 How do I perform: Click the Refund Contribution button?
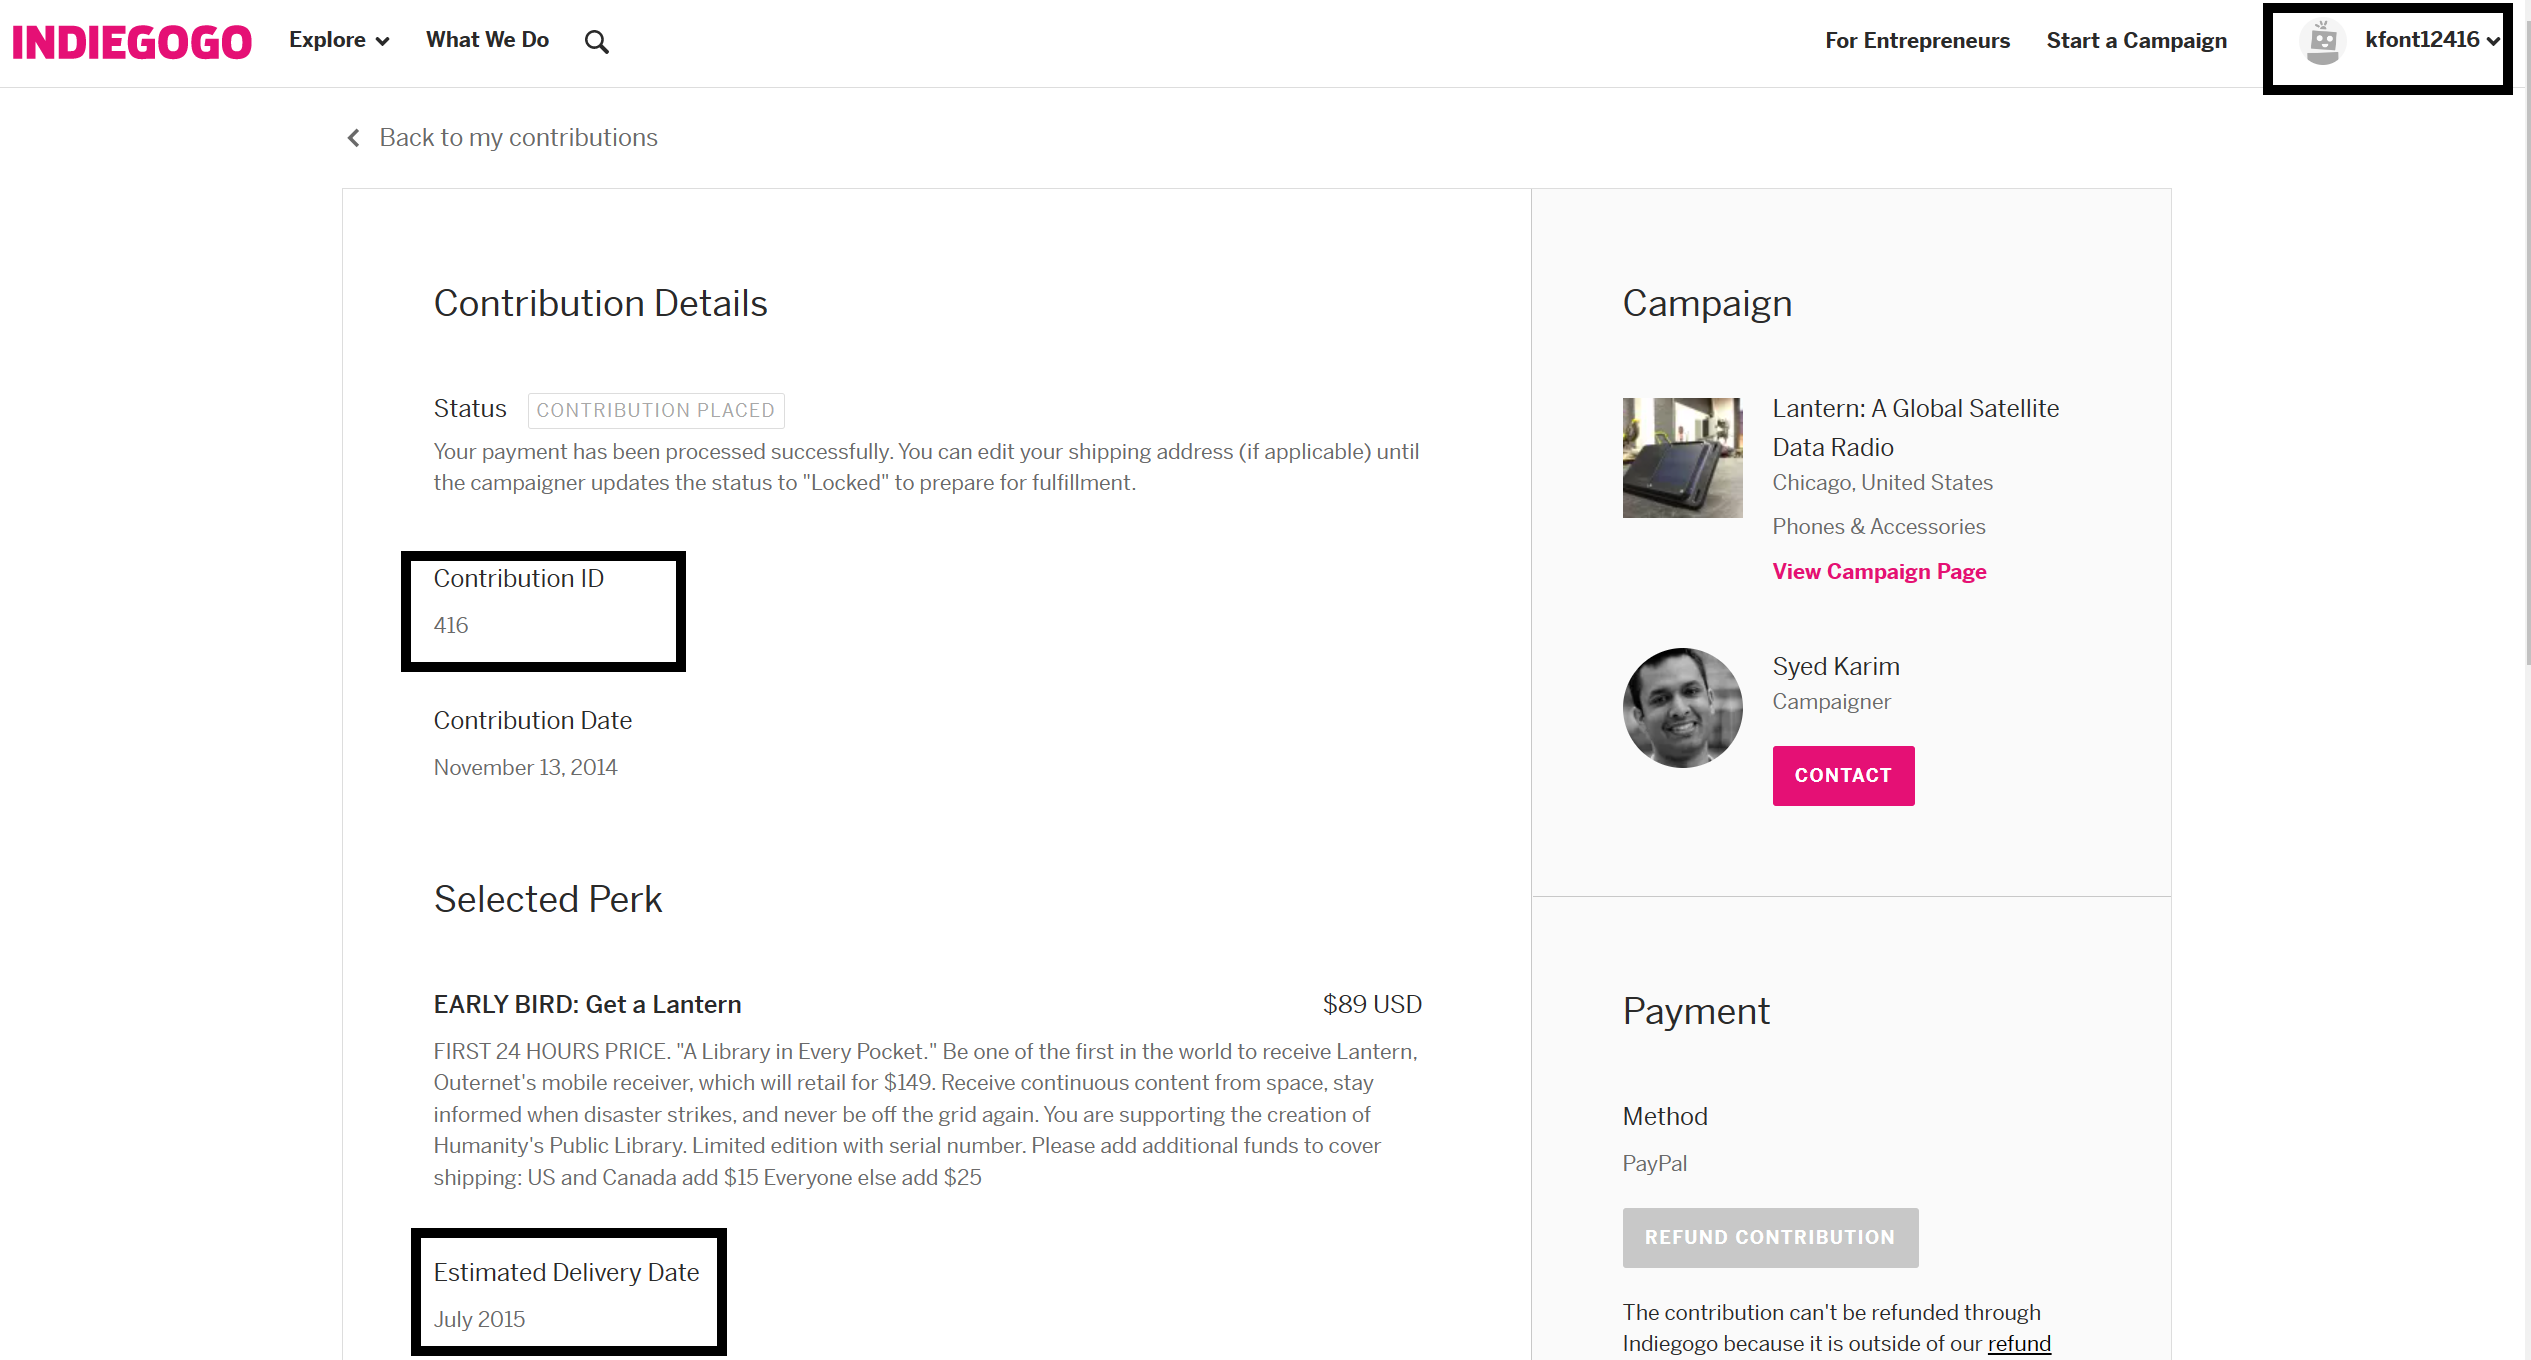(1769, 1238)
